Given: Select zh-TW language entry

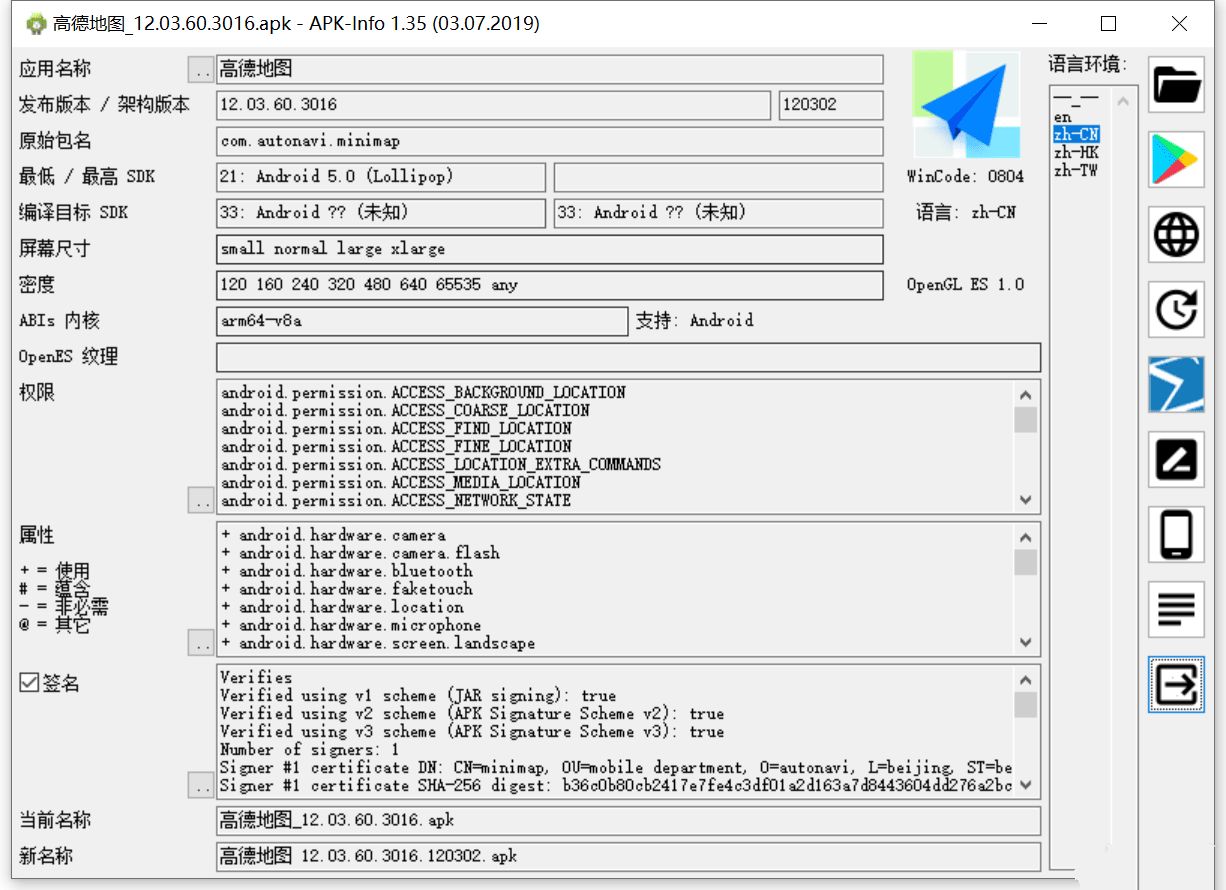Looking at the screenshot, I should [x=1075, y=170].
